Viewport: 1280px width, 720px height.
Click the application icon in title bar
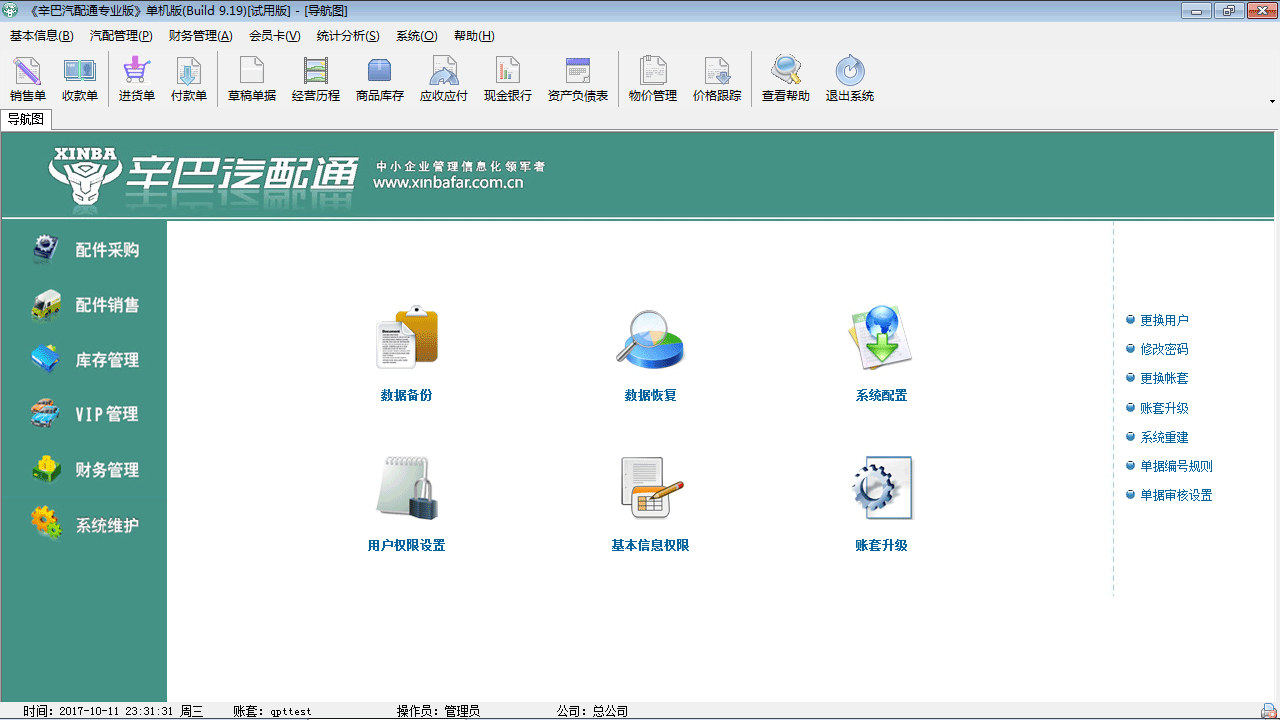pos(10,10)
